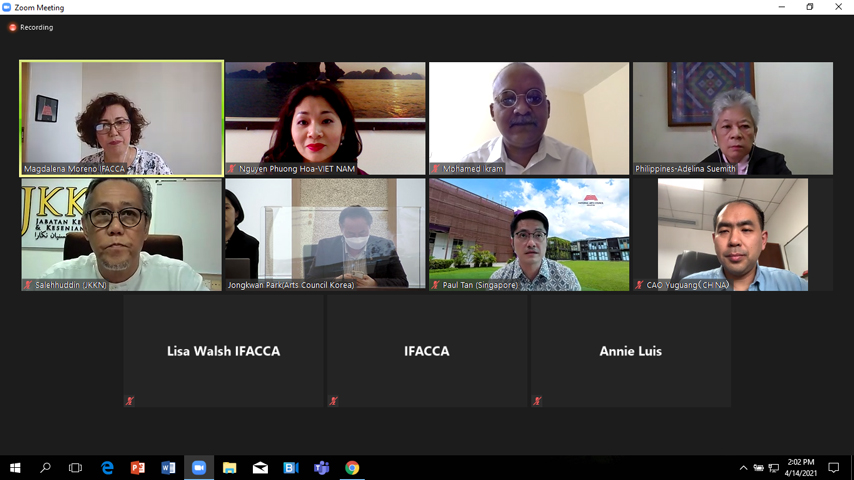Open Google Chrome from the taskbar

click(x=352, y=467)
